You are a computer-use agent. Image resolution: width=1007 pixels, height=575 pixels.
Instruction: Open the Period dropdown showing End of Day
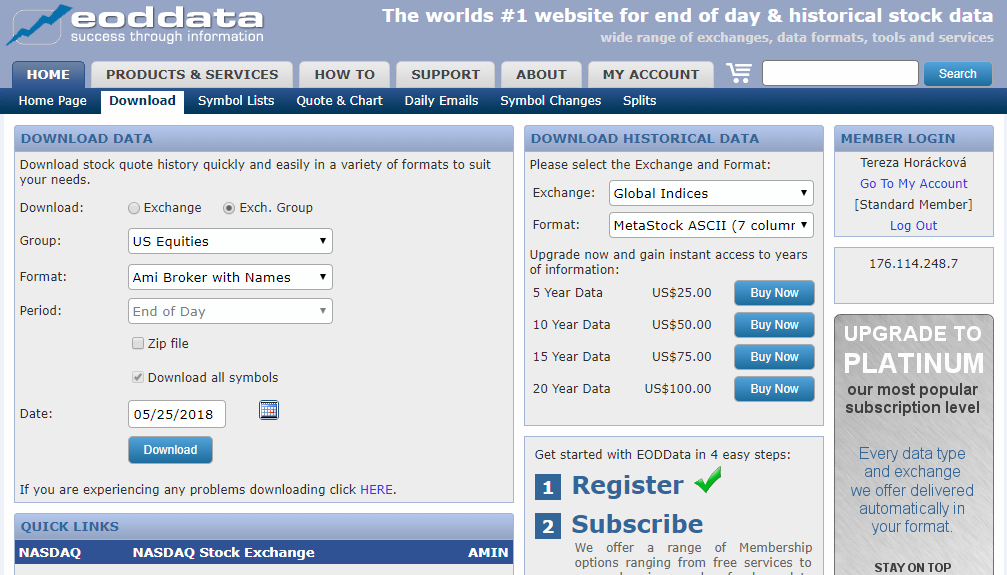pyautogui.click(x=230, y=311)
